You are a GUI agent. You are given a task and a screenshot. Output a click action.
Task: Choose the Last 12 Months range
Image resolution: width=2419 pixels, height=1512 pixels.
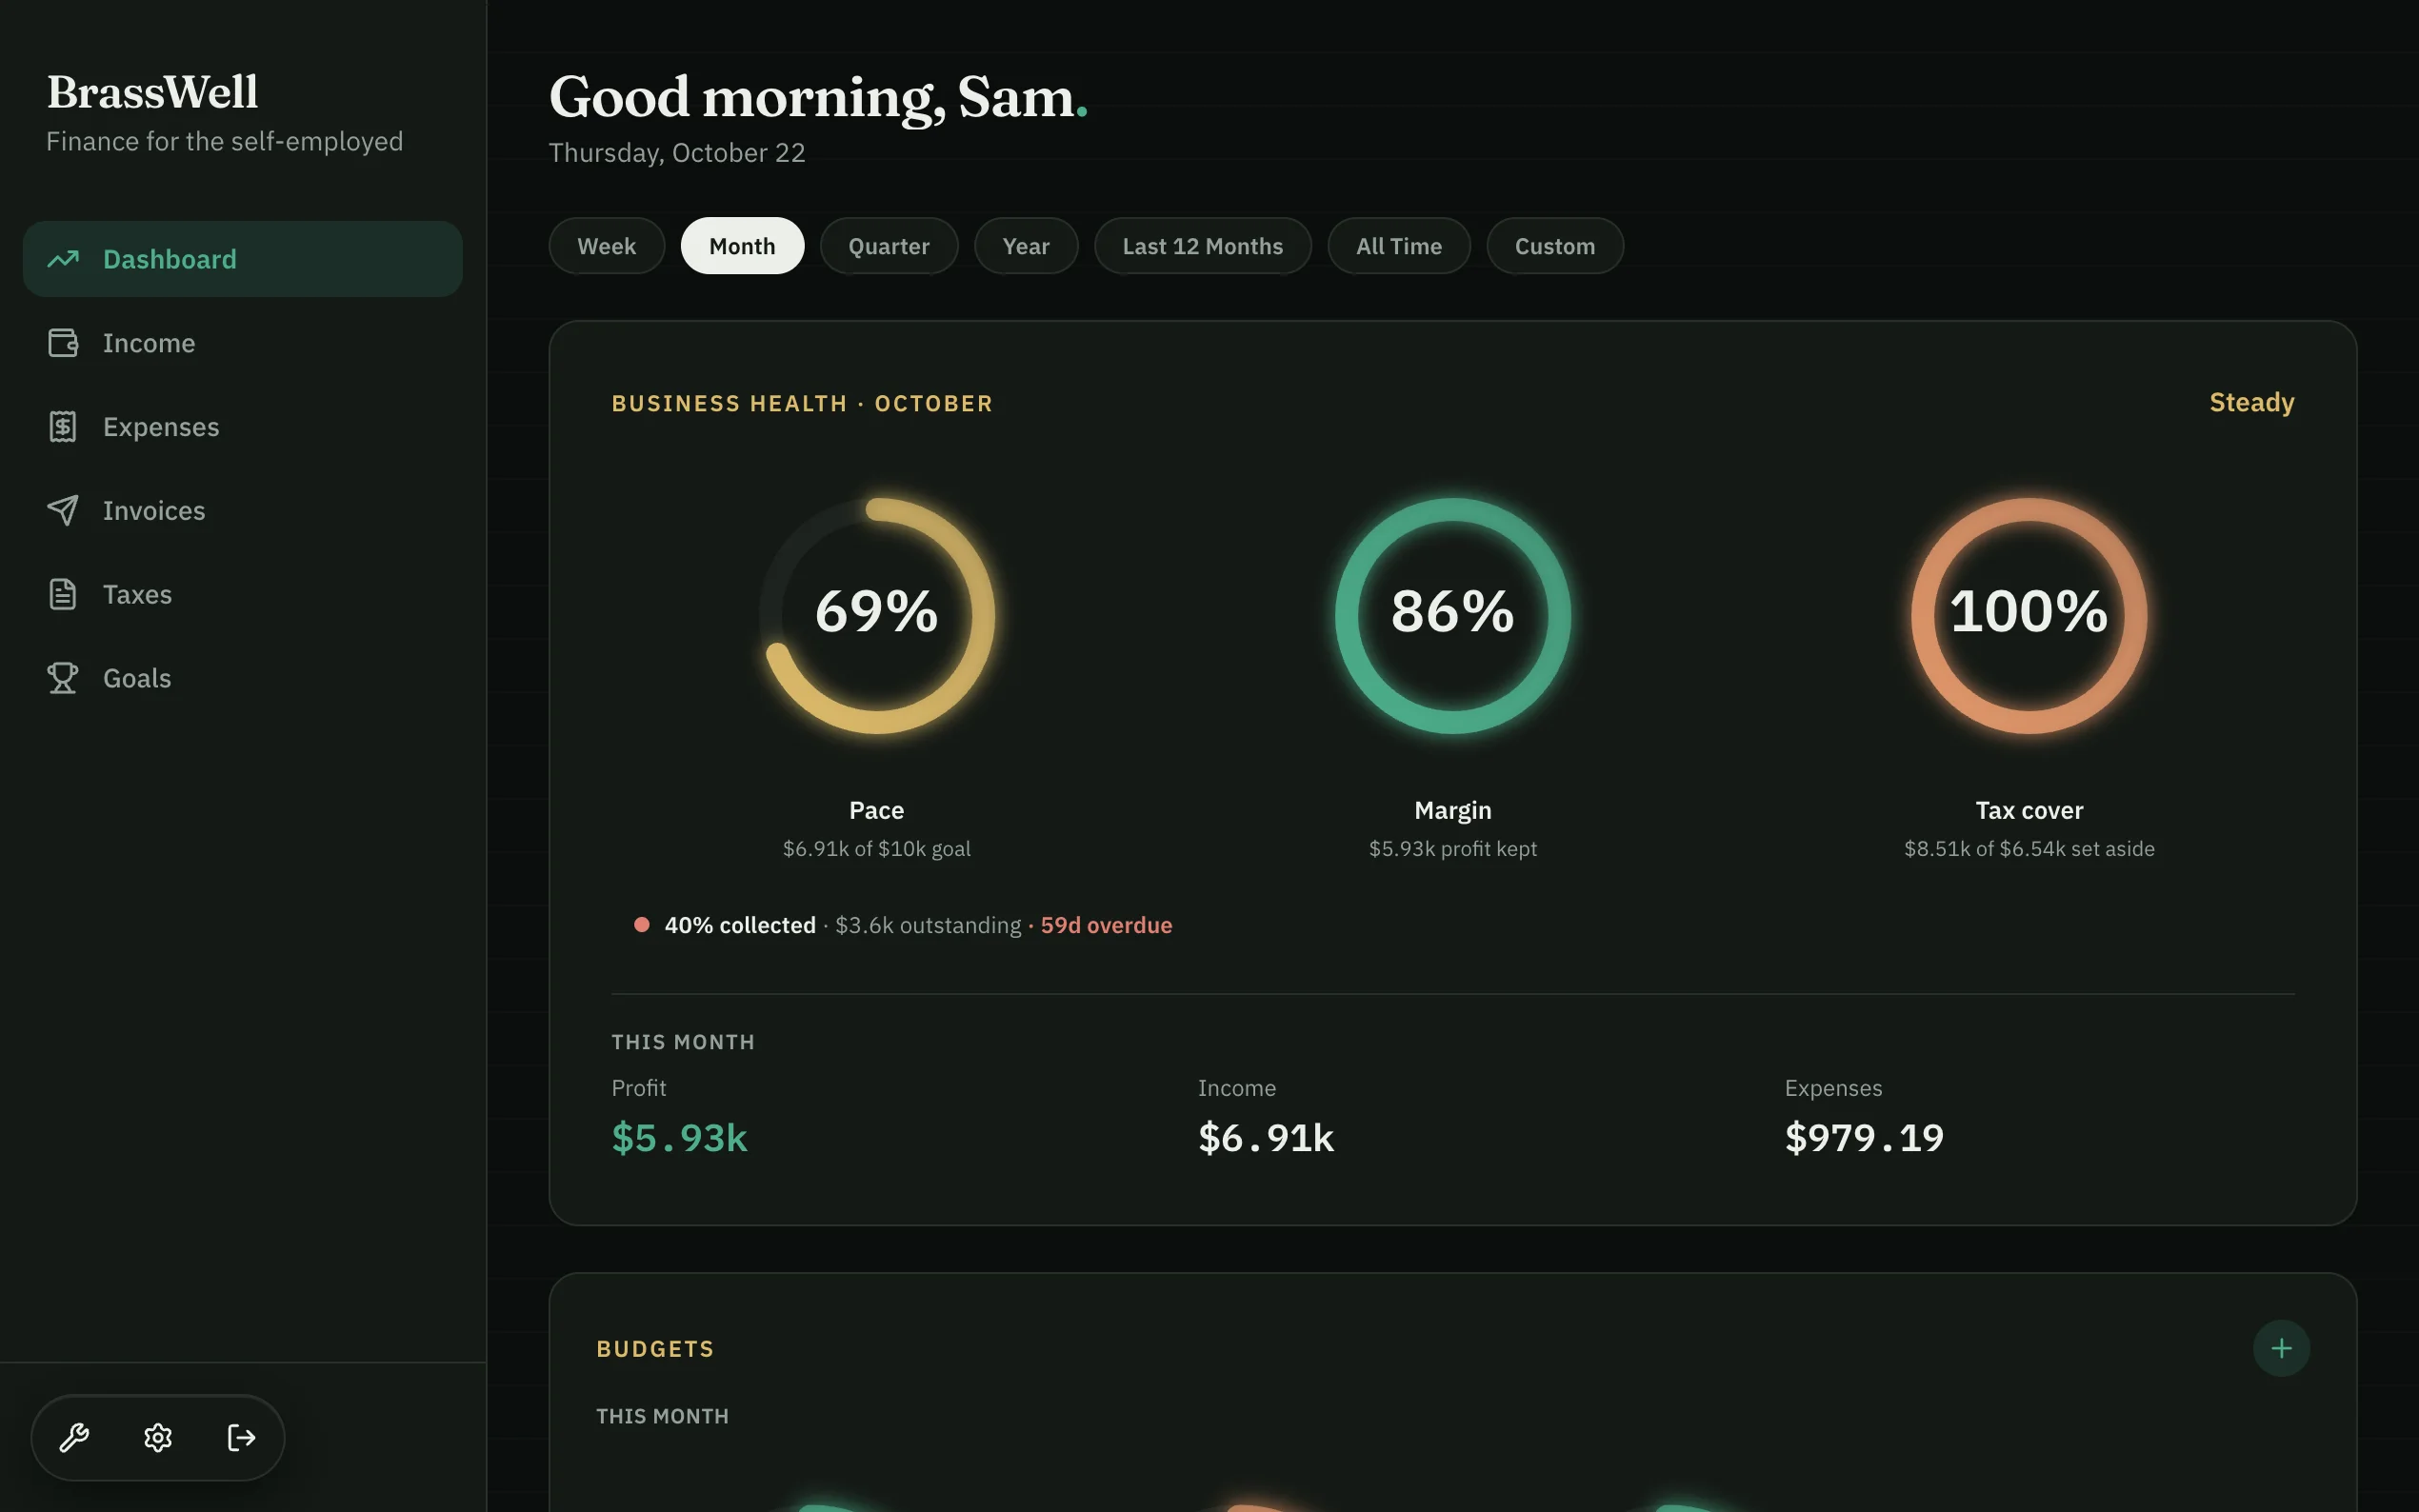pos(1203,246)
